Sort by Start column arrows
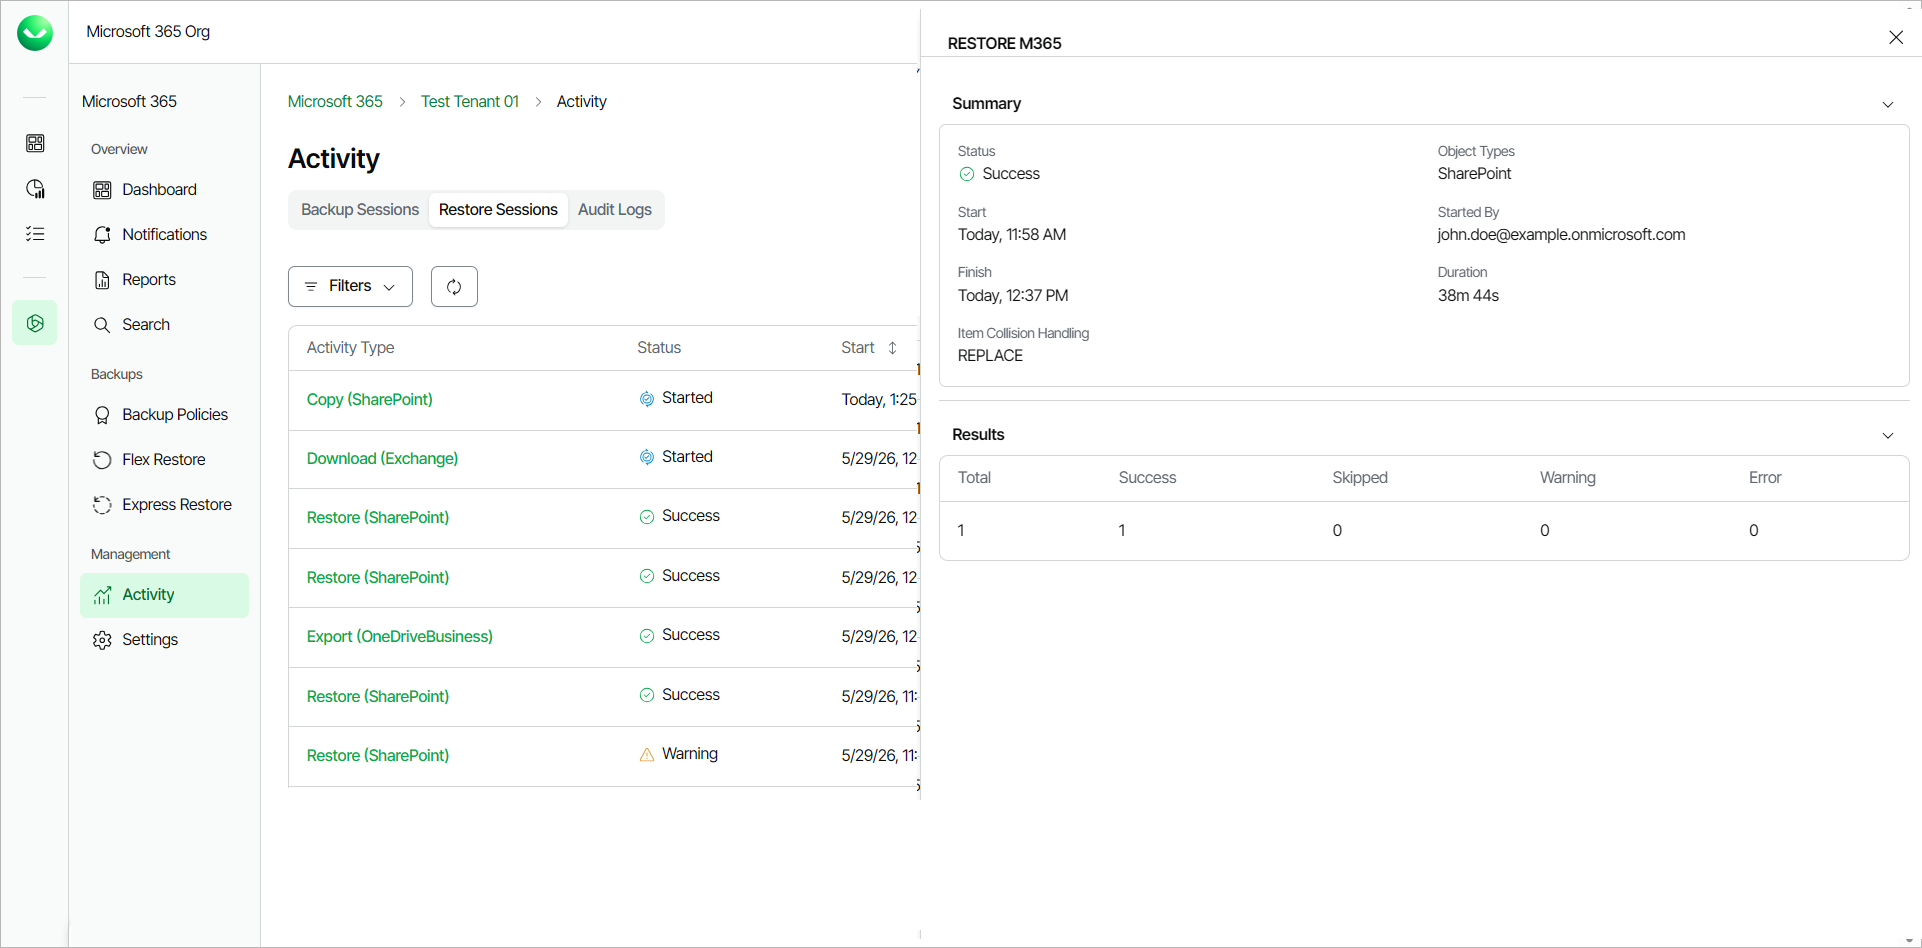This screenshot has width=1922, height=948. click(892, 348)
